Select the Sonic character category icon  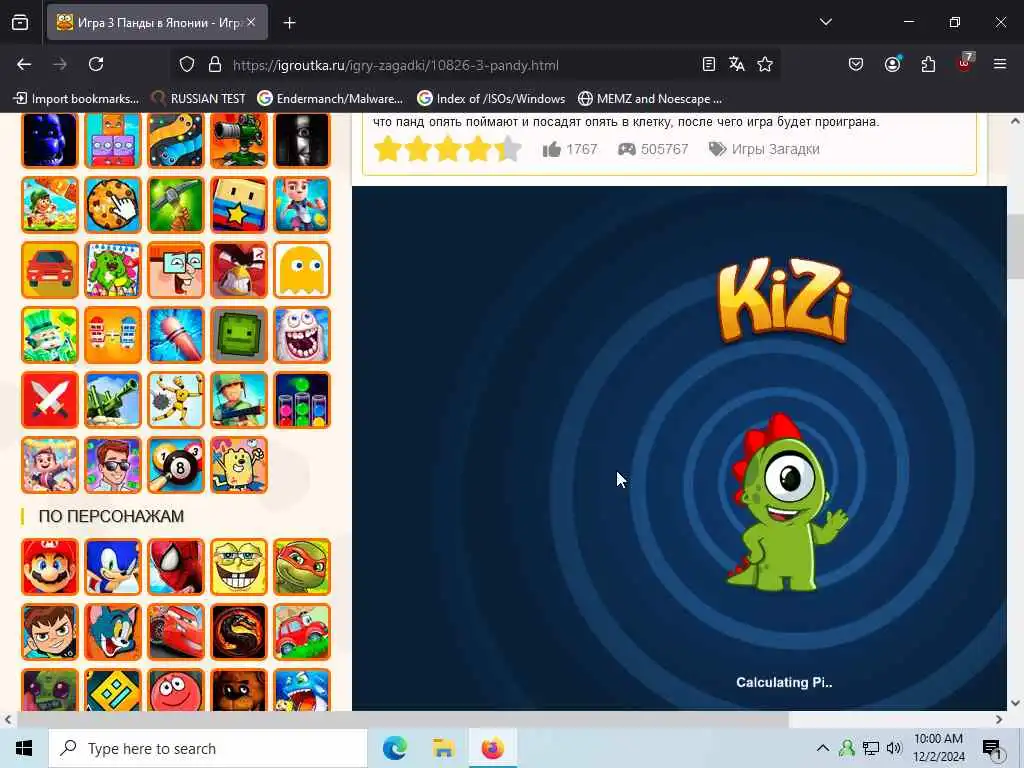click(x=112, y=567)
